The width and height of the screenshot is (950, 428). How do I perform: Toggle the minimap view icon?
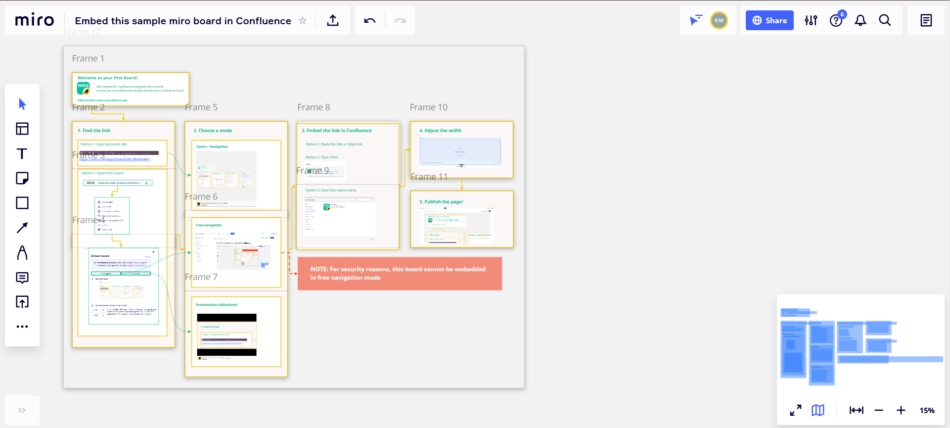click(818, 410)
